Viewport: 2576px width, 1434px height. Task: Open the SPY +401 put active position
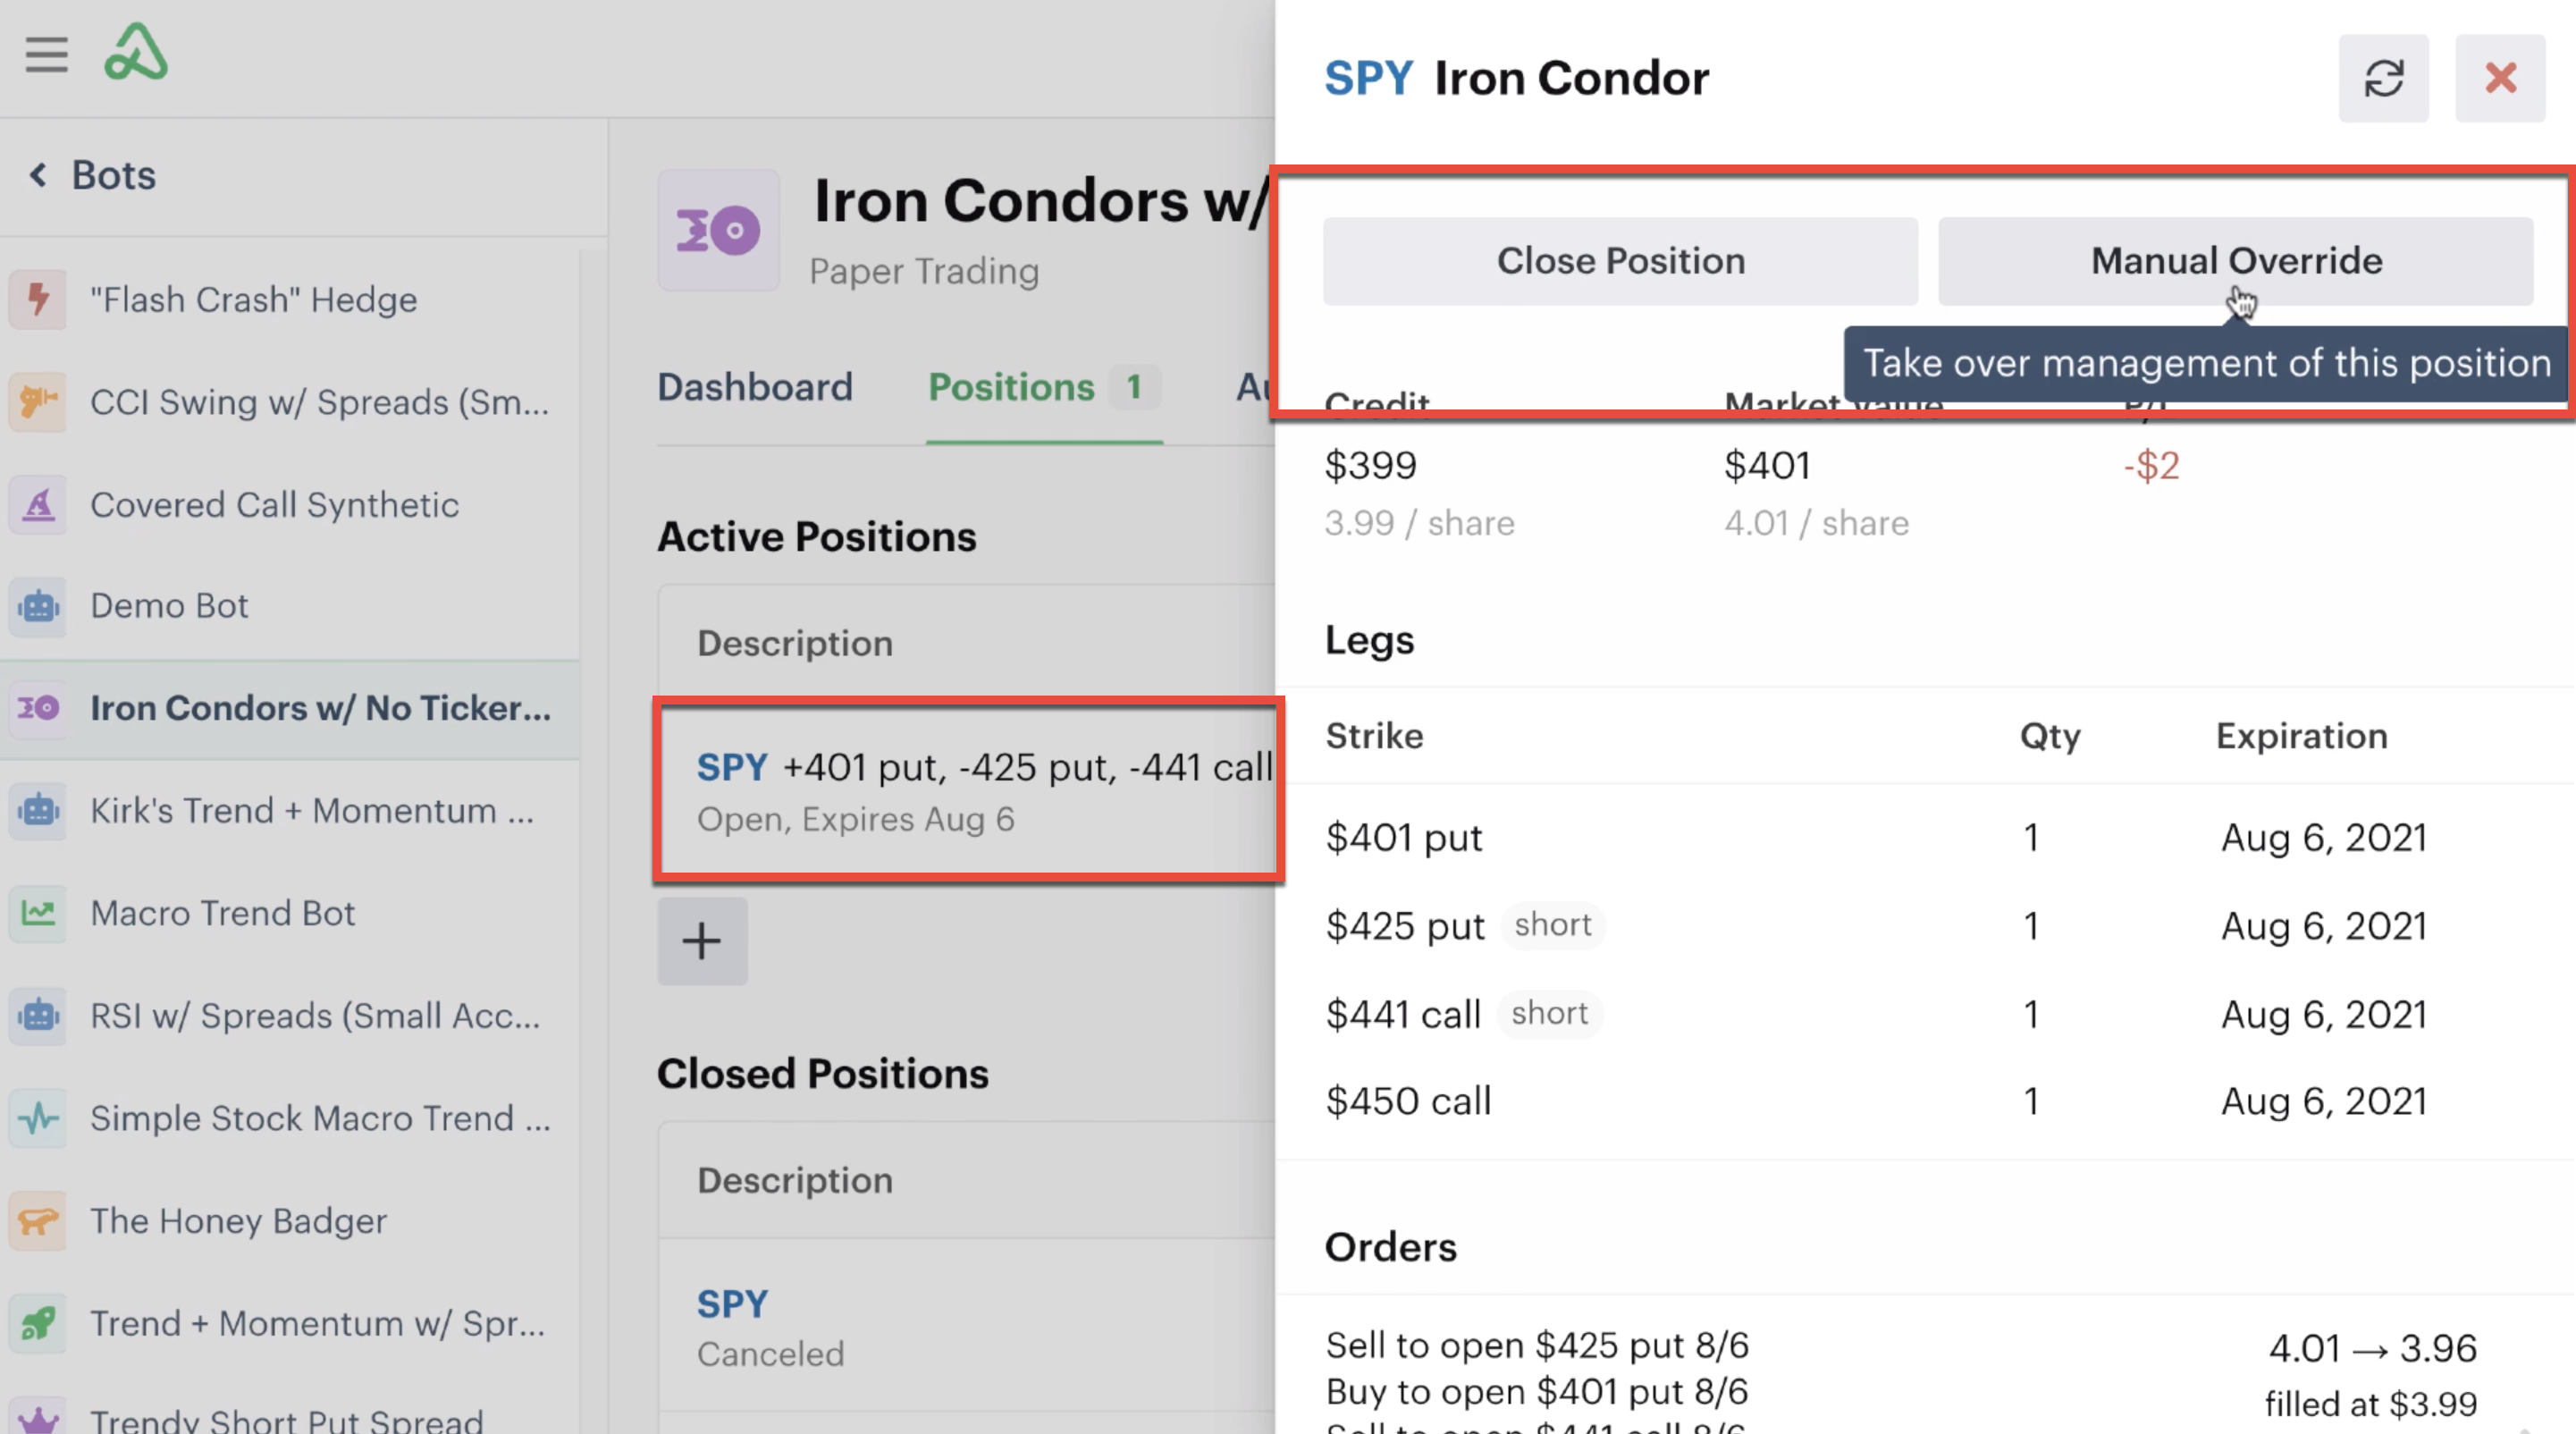(x=968, y=791)
